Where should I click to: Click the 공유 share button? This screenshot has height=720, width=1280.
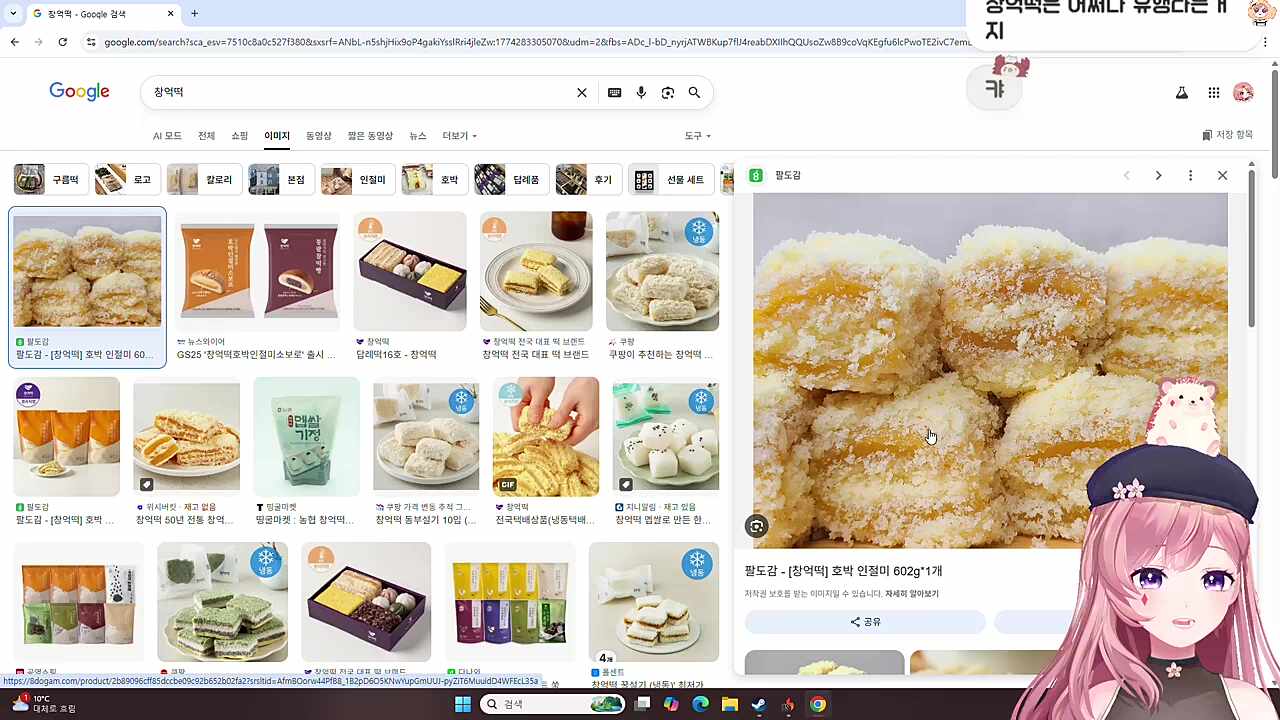(865, 622)
